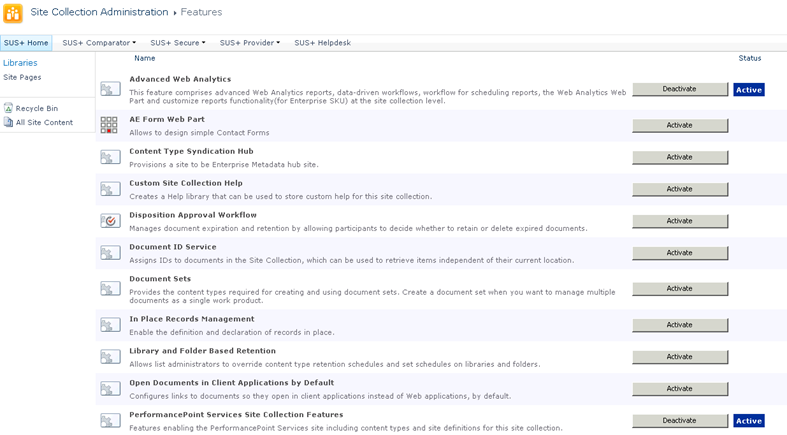
Task: Click the Document ID Service title
Action: (x=173, y=247)
